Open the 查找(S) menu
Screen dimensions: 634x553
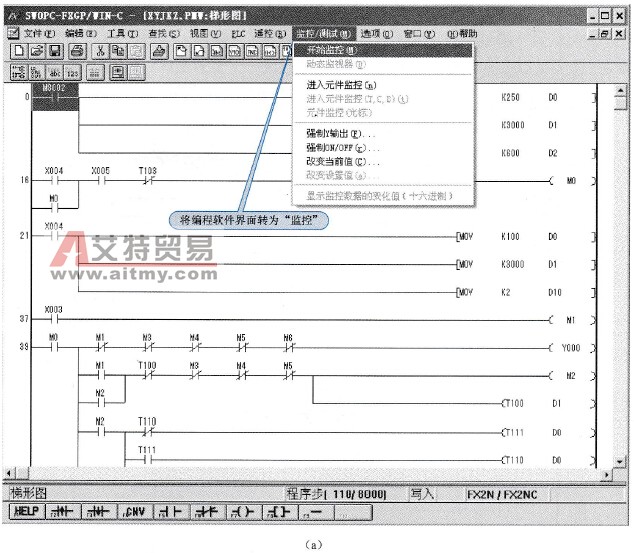tap(164, 34)
